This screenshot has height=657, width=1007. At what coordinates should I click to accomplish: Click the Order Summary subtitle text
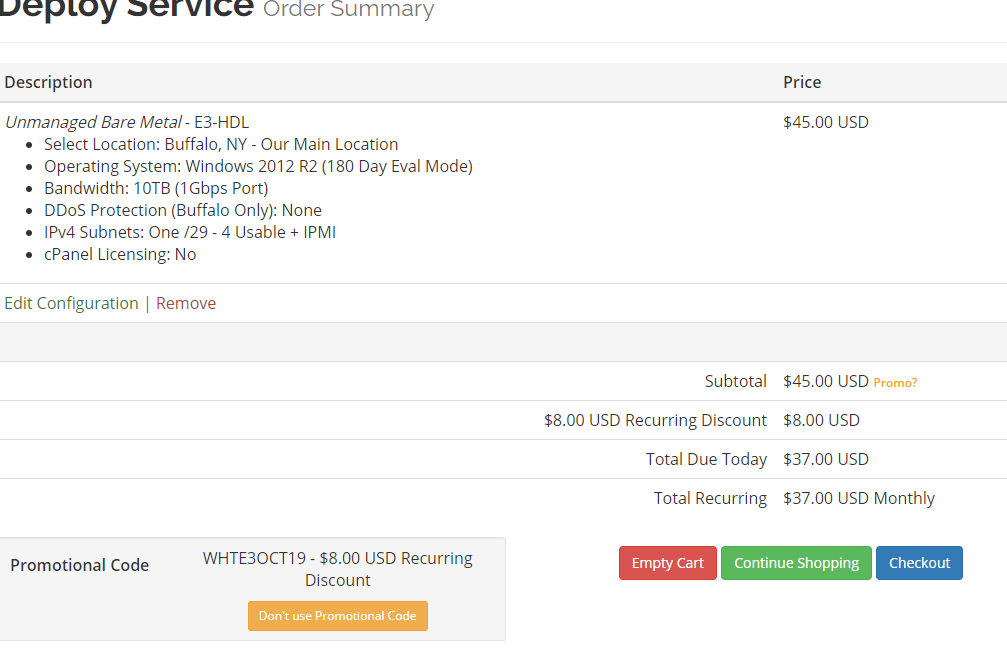tap(348, 10)
